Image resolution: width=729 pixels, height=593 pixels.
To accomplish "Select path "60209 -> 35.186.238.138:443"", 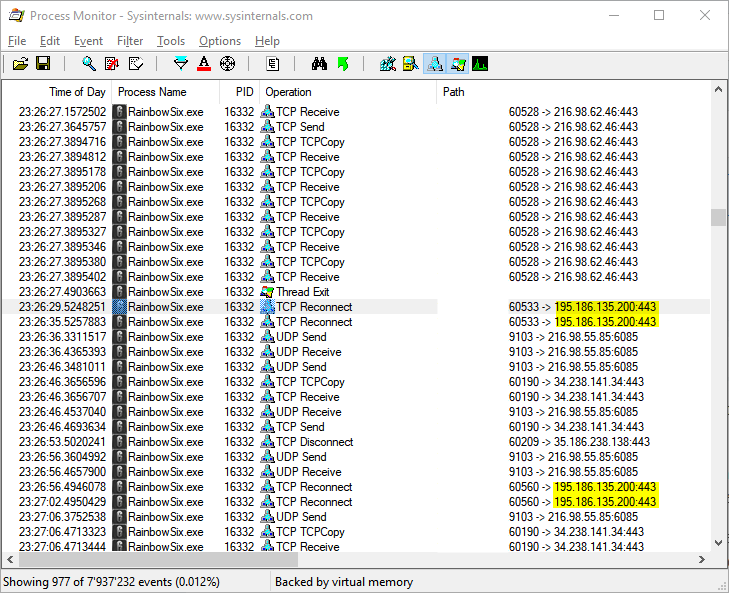I will tap(579, 442).
